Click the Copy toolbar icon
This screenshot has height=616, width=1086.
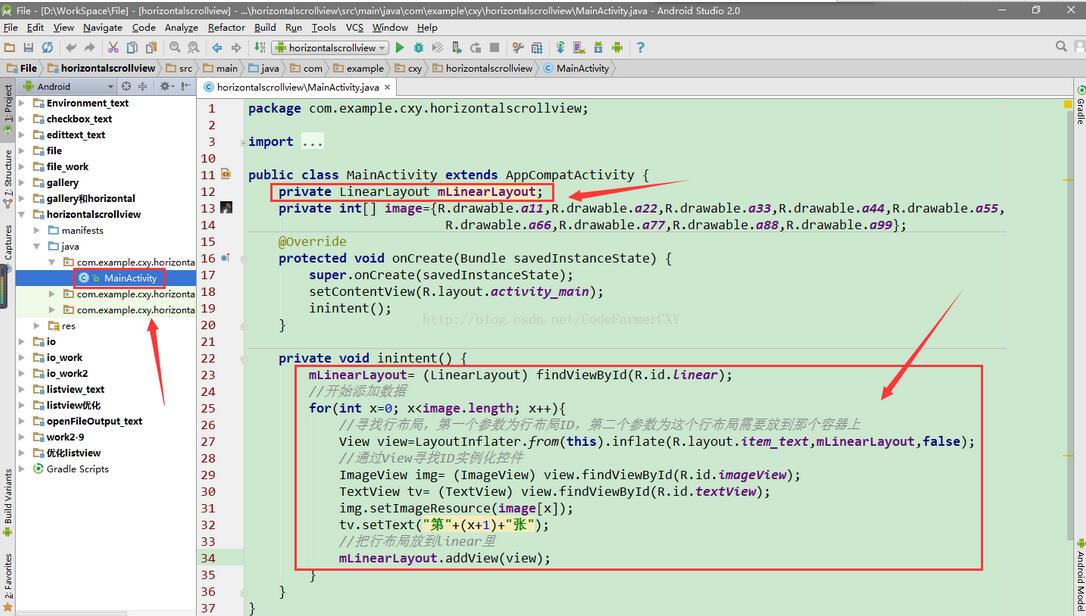click(x=132, y=47)
